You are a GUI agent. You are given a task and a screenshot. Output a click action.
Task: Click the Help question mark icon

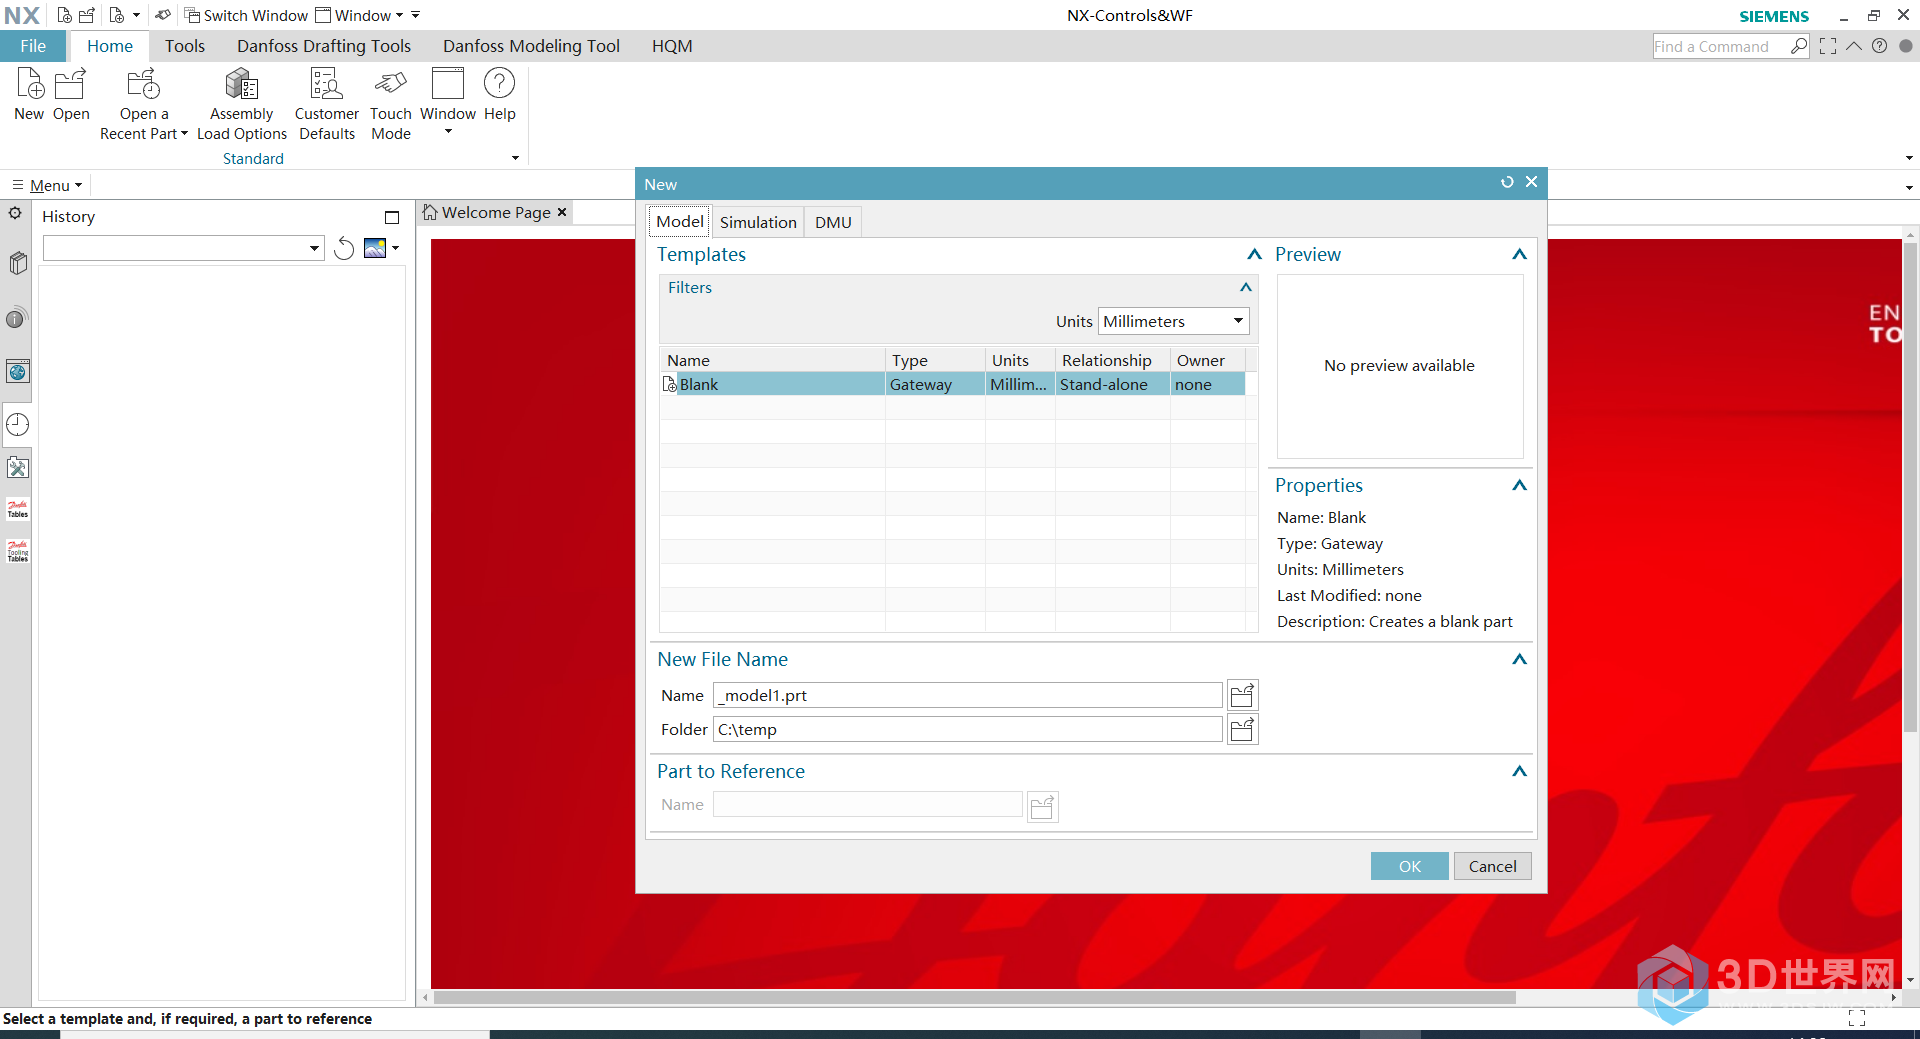point(499,83)
